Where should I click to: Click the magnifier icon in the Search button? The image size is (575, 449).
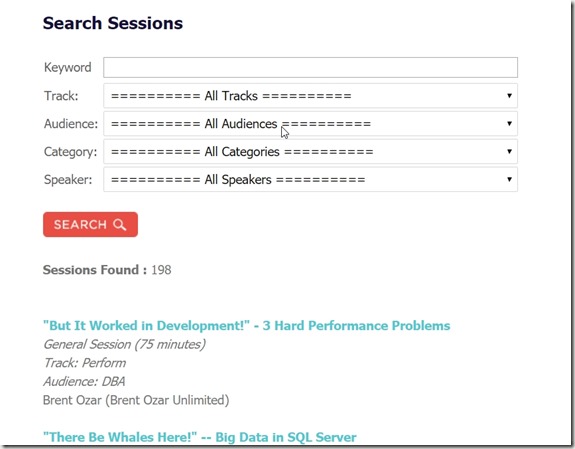coord(120,224)
